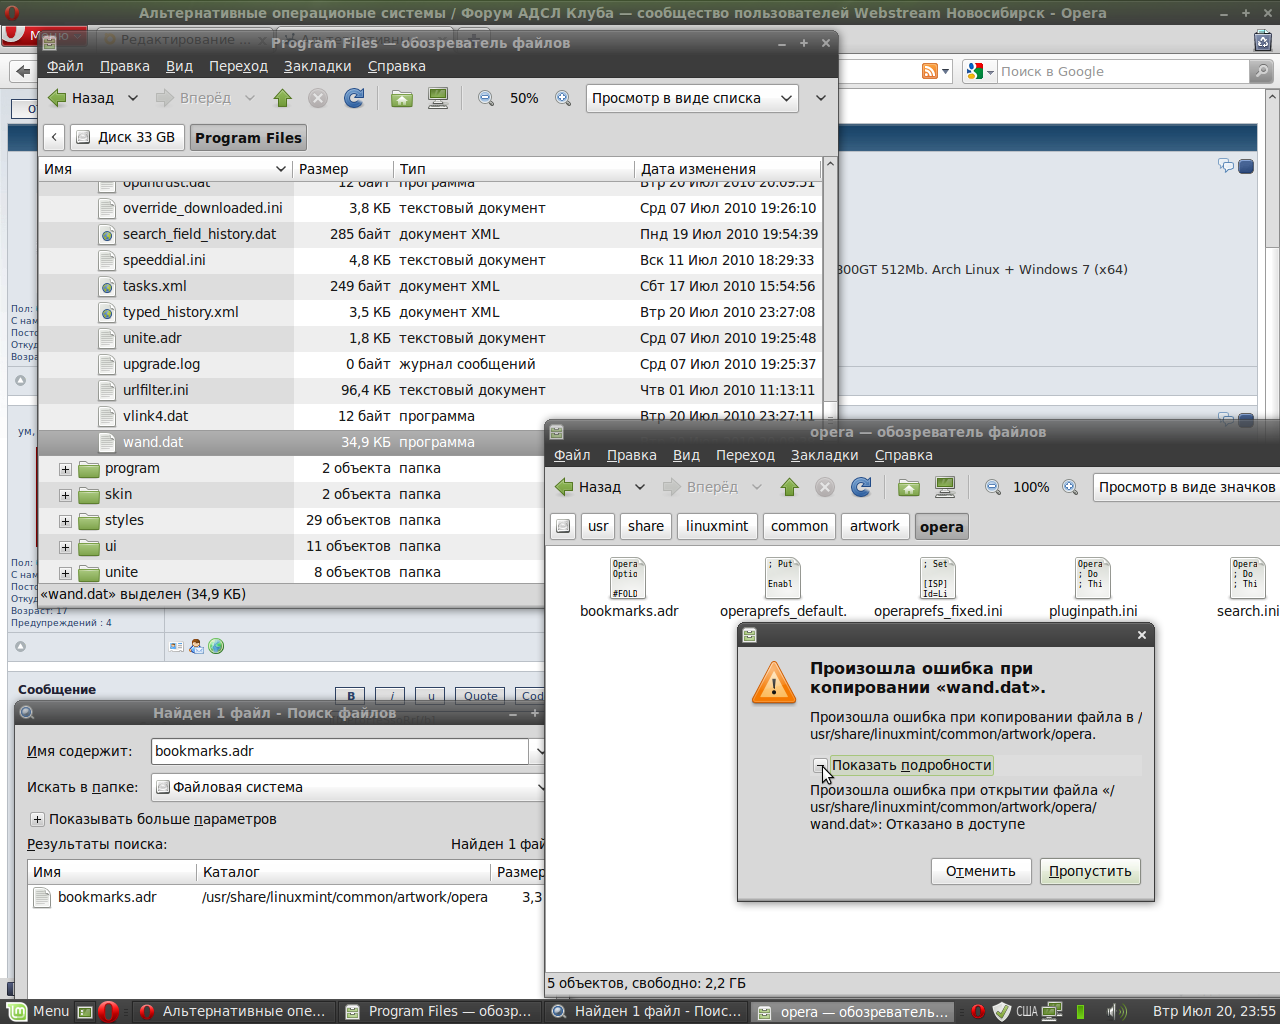This screenshot has height=1024, width=1280.
Task: Open Bookmarks menu in Program Files window
Action: pos(317,66)
